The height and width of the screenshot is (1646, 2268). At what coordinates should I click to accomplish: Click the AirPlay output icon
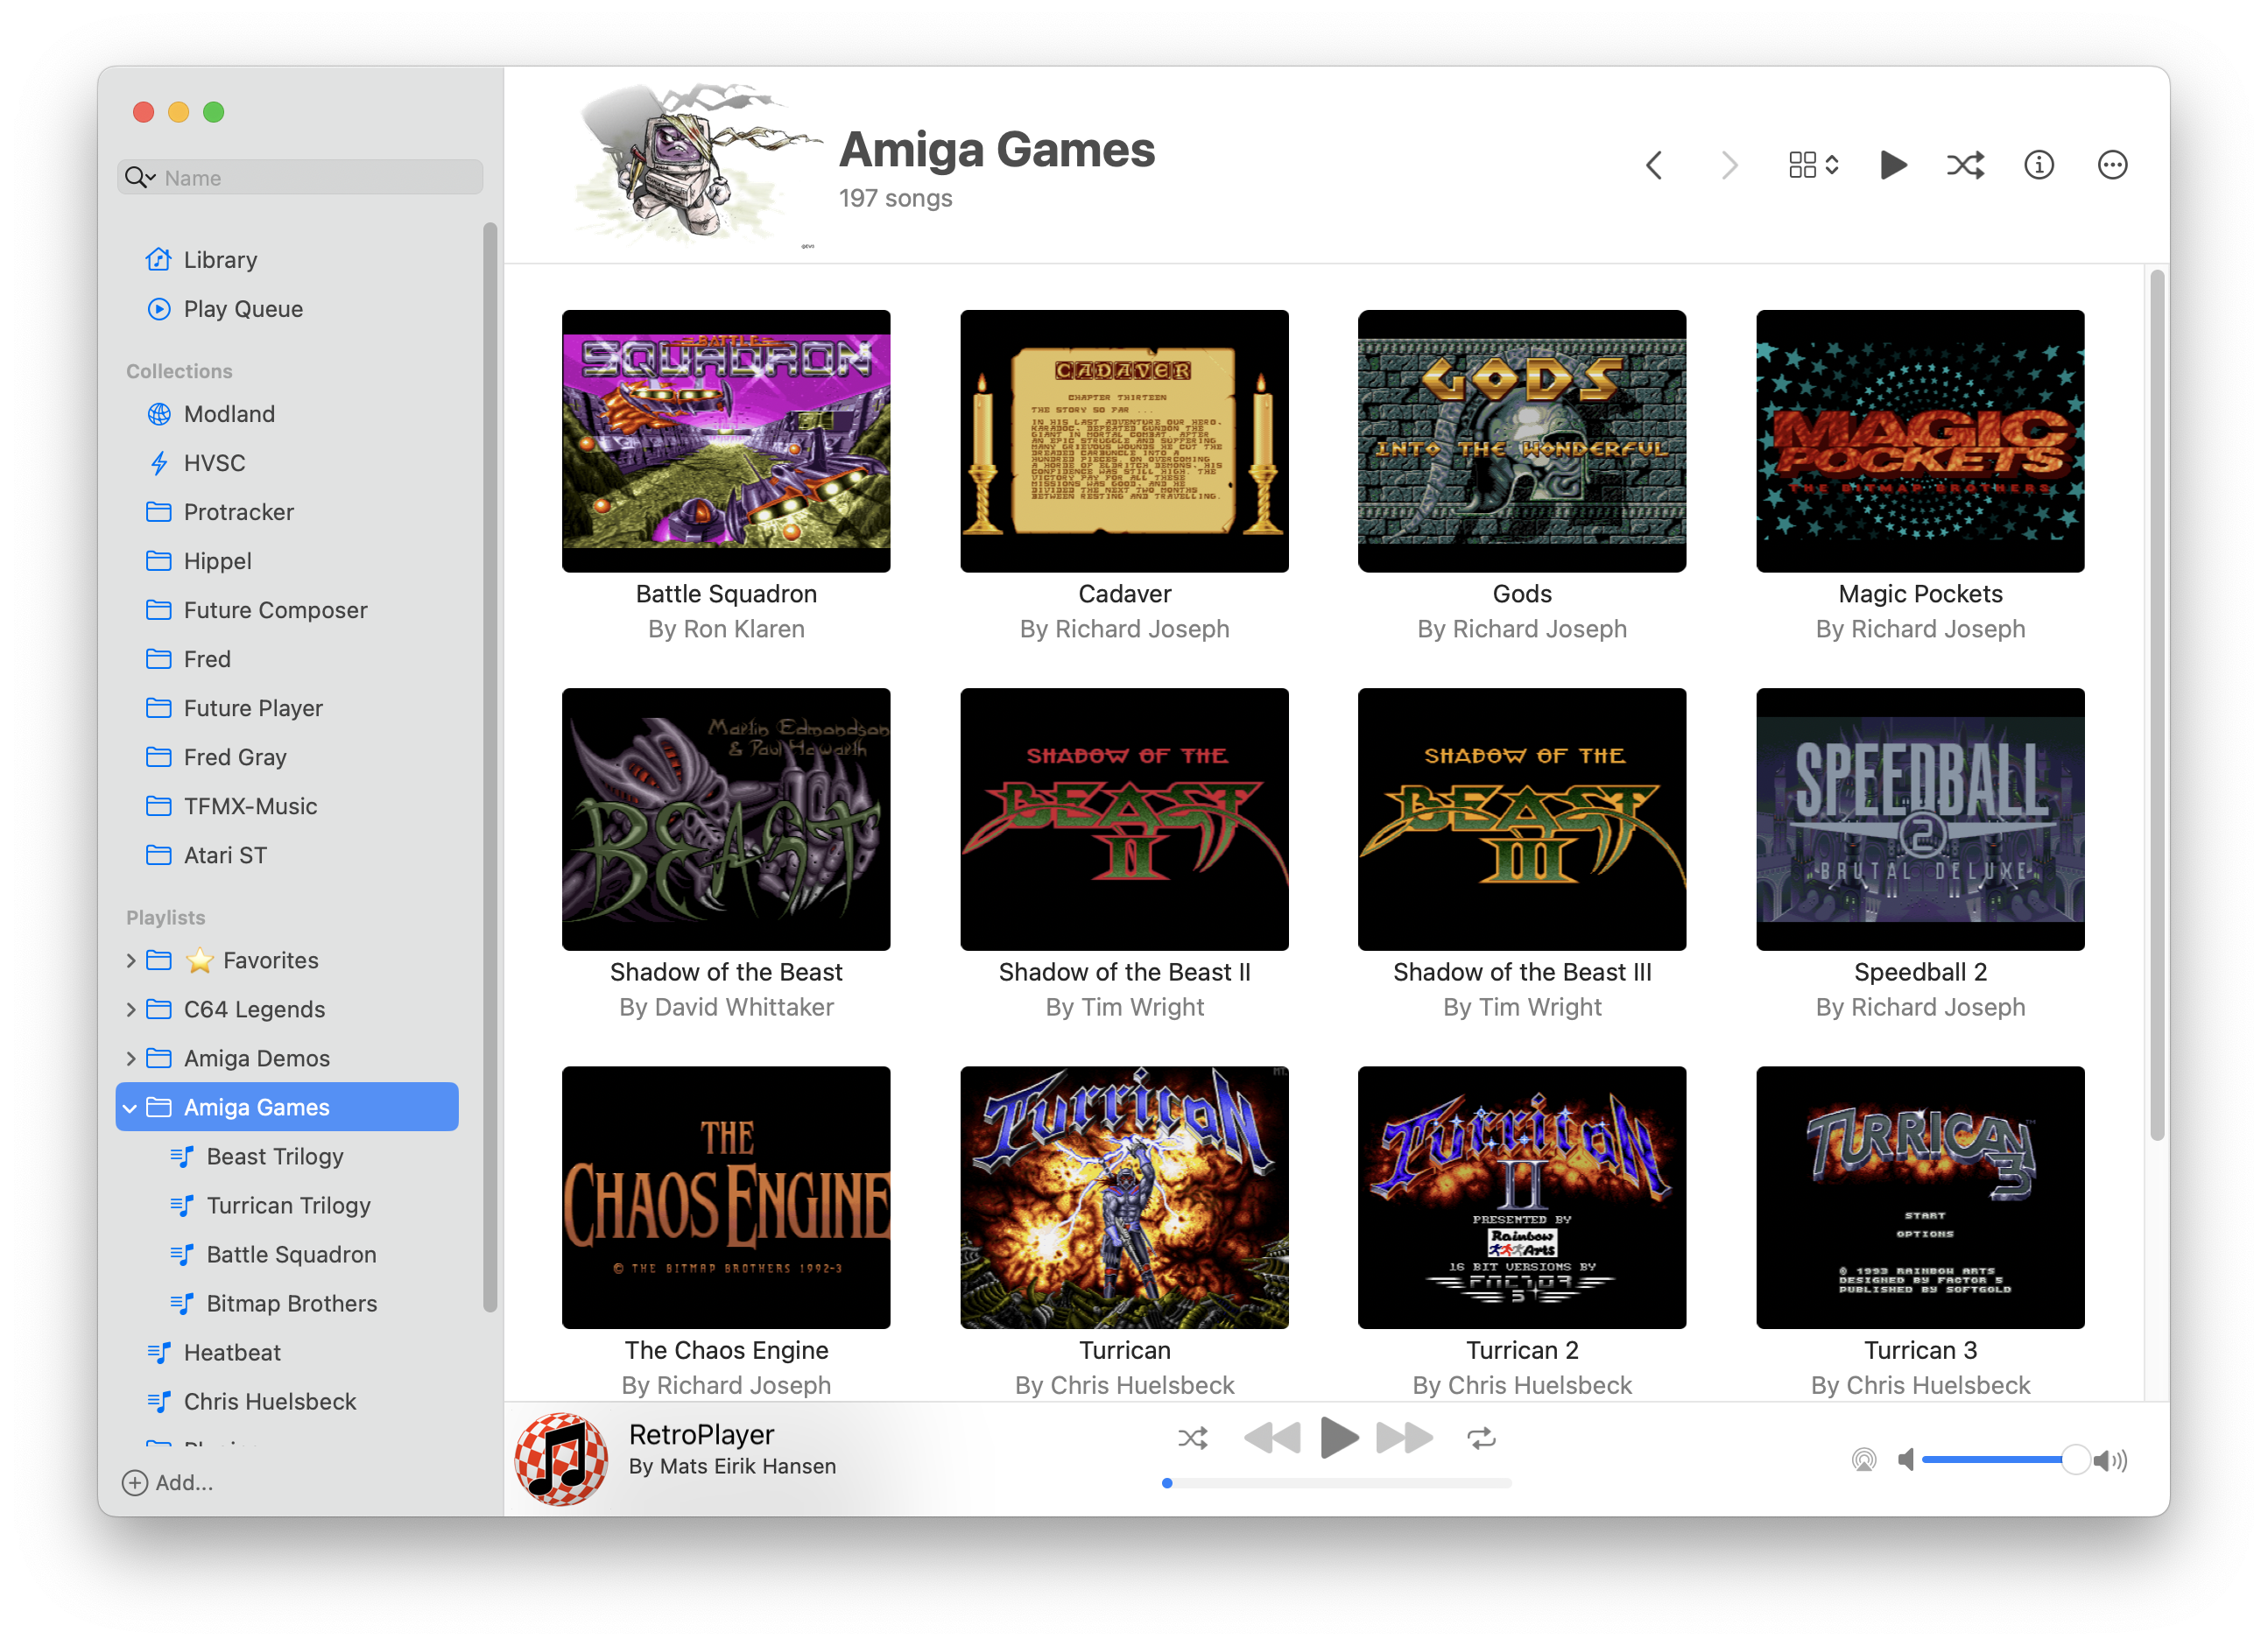click(1863, 1460)
